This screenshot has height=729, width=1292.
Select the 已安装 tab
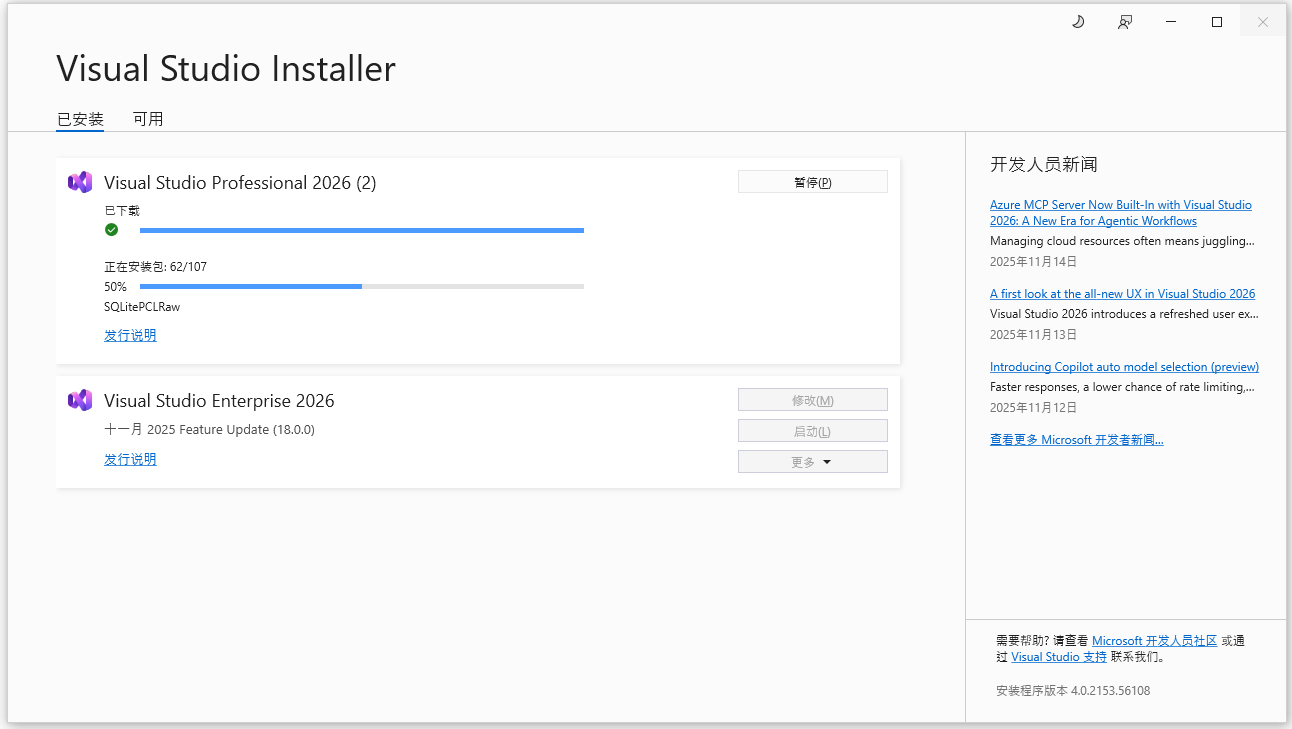pyautogui.click(x=80, y=119)
